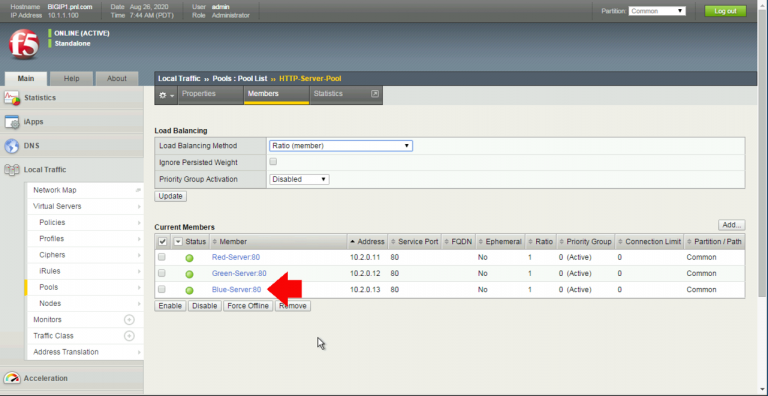The width and height of the screenshot is (768, 396).
Task: Check the Blue-Server:80 row checkbox
Action: click(162, 290)
